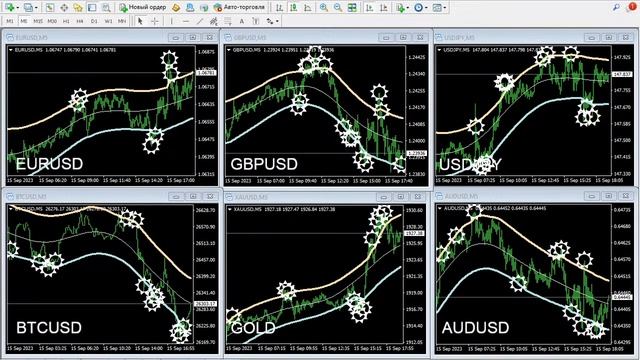This screenshot has width=640, height=360.
Task: Select the text (A) tool
Action: (x=242, y=21)
